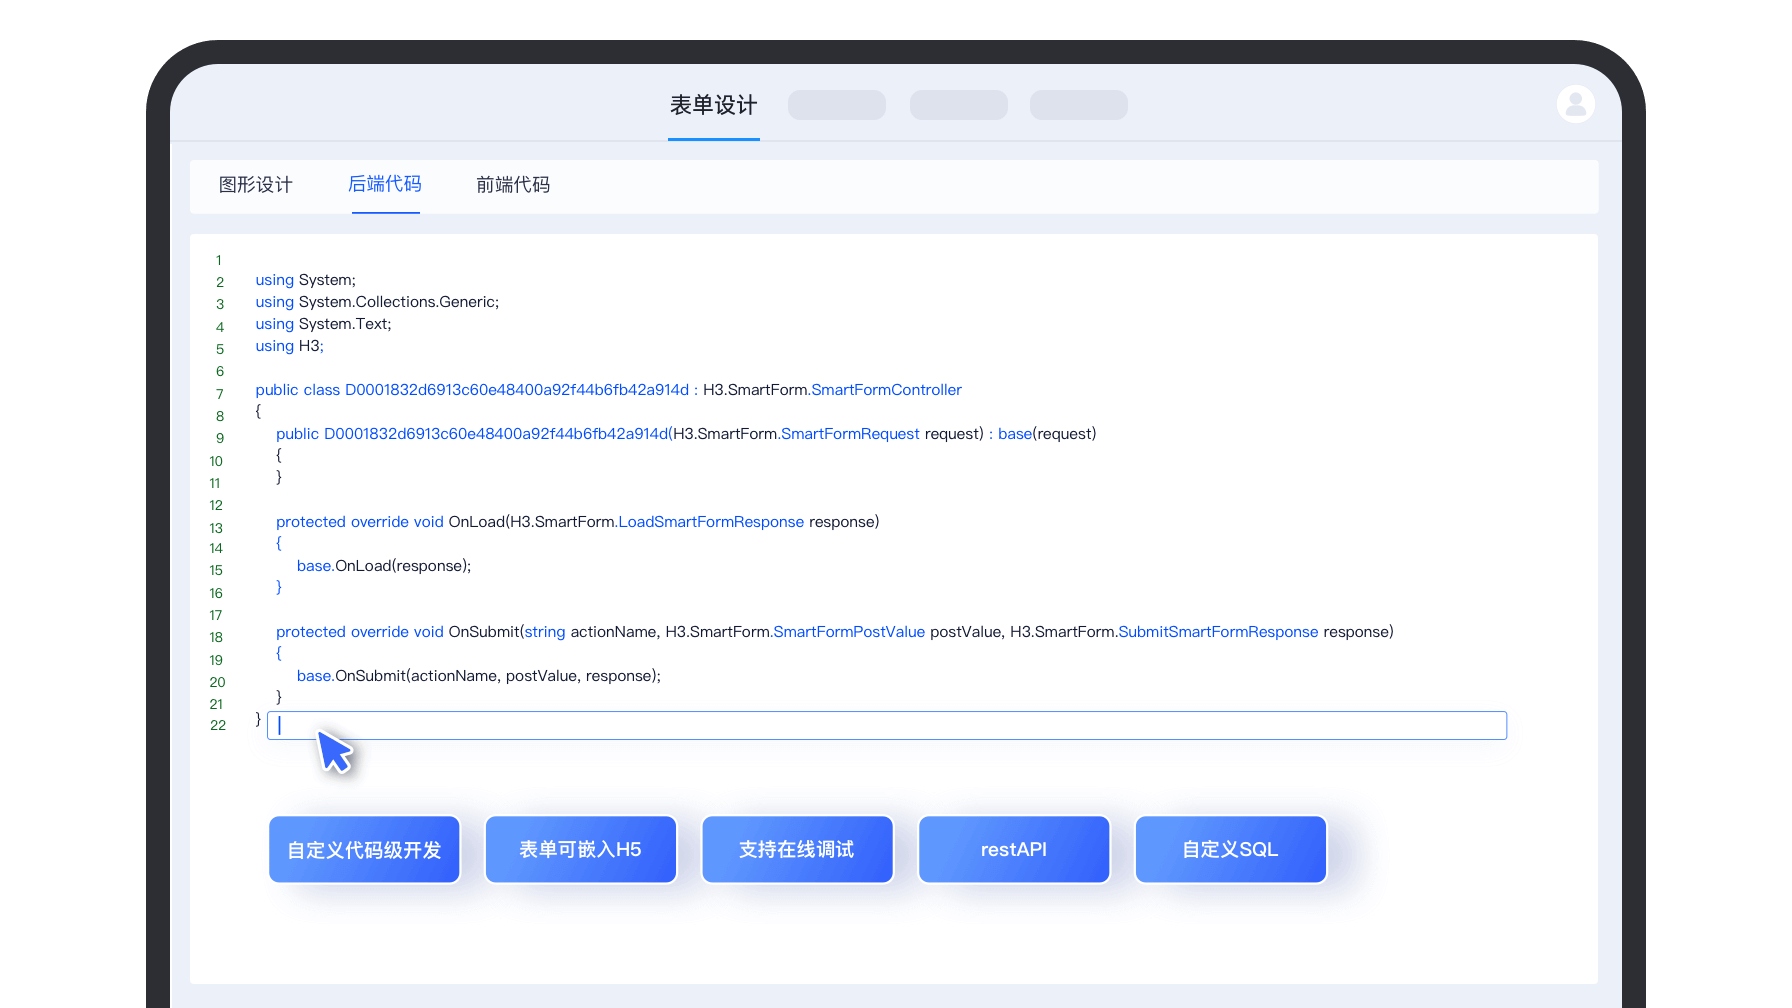The height and width of the screenshot is (1008, 1792).
Task: Switch to the 前端代码 tab
Action: coord(513,185)
